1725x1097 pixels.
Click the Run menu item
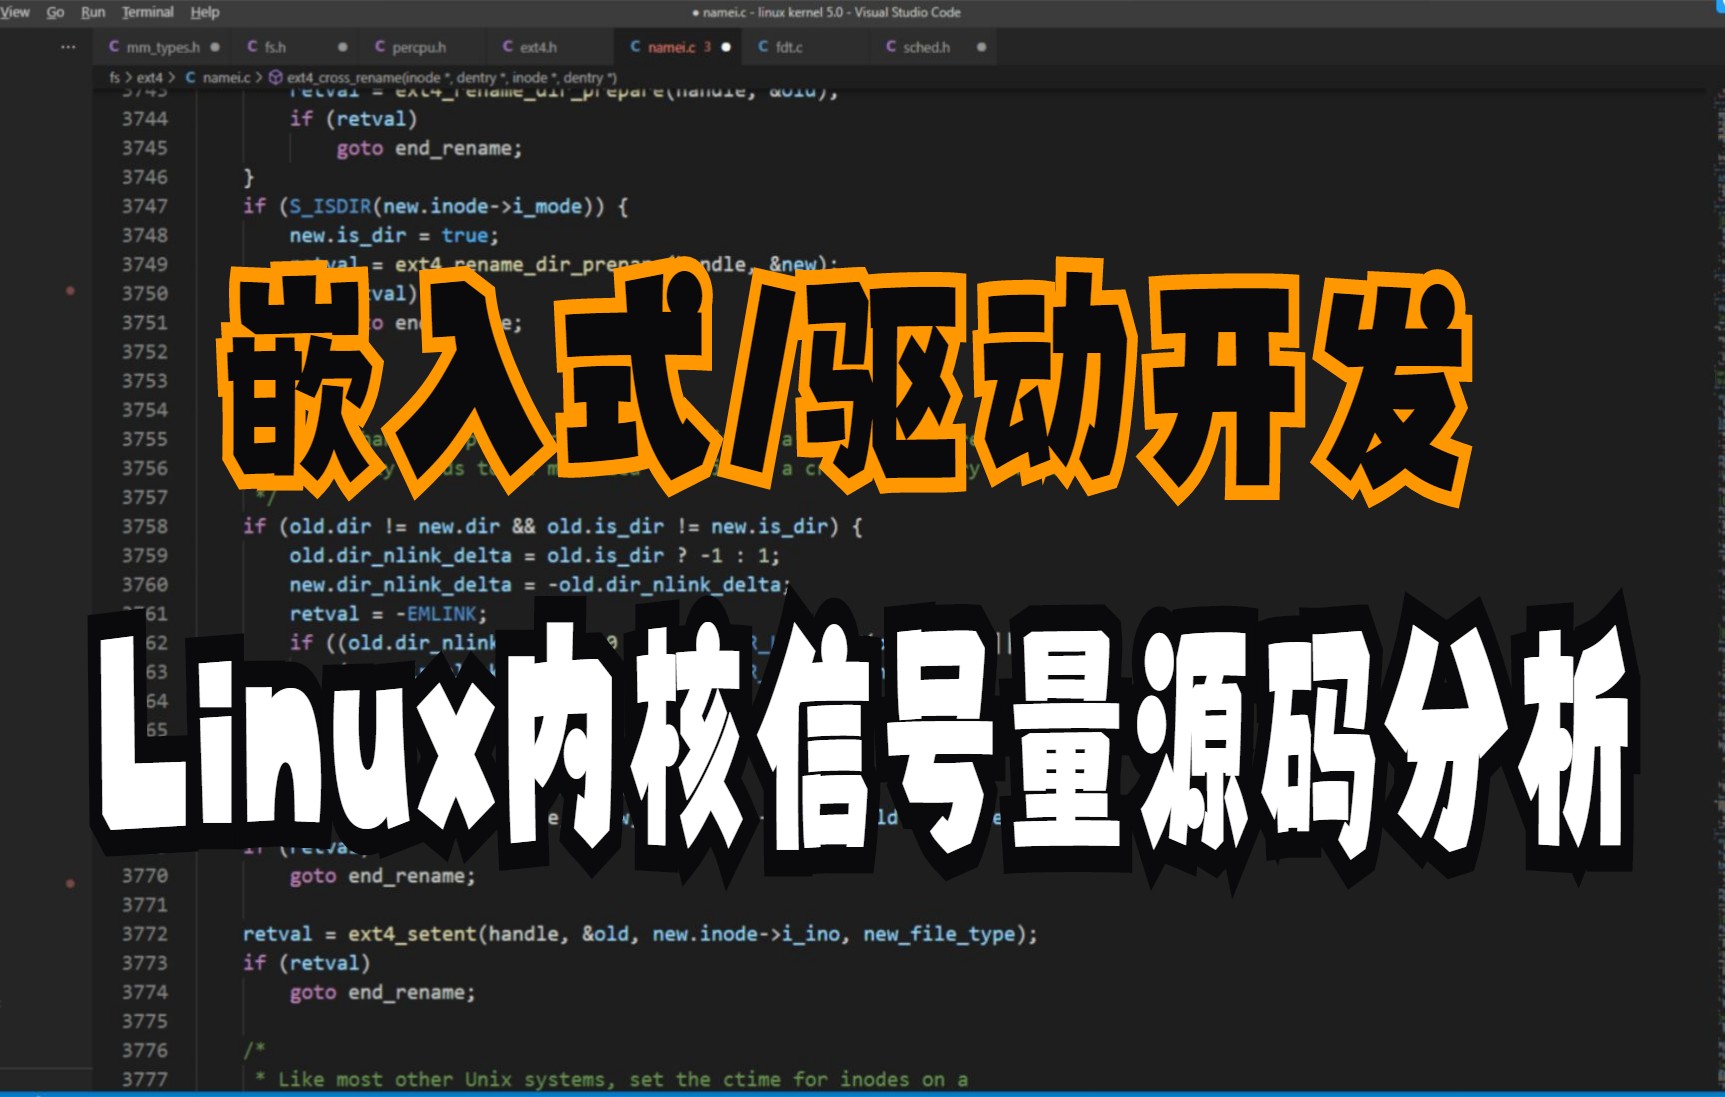pyautogui.click(x=94, y=12)
